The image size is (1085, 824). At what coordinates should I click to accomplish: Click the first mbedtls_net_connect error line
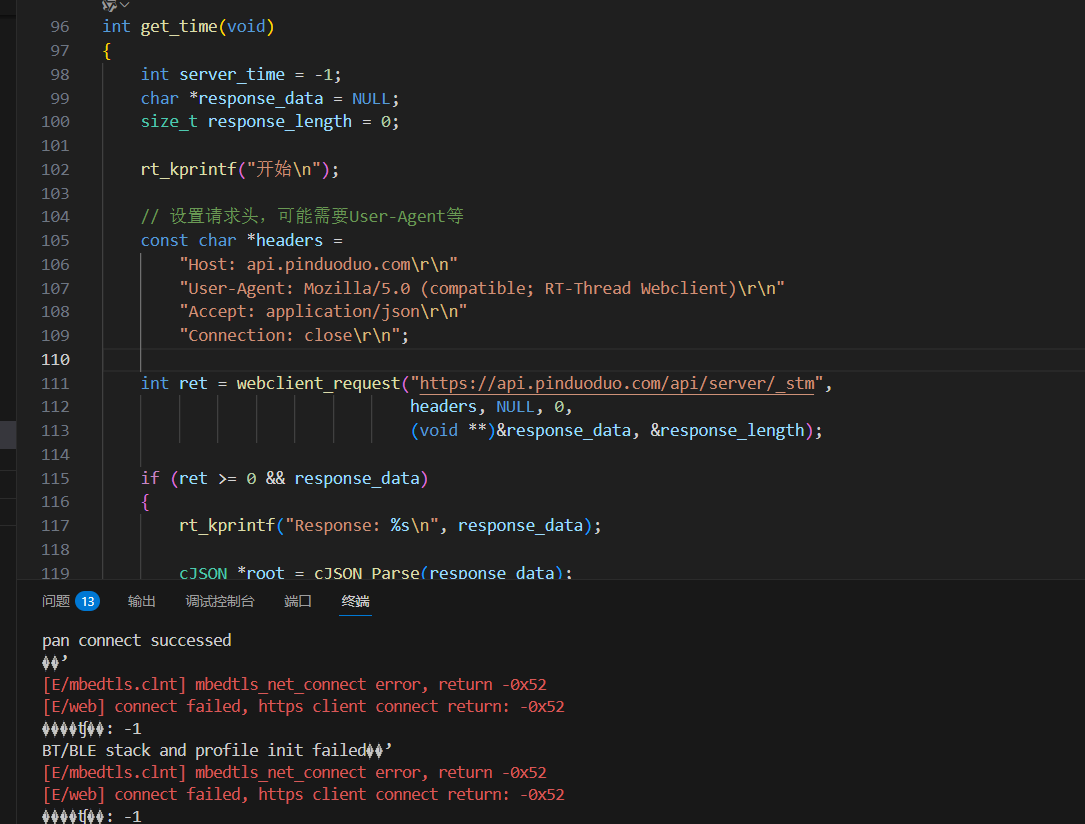[294, 685]
